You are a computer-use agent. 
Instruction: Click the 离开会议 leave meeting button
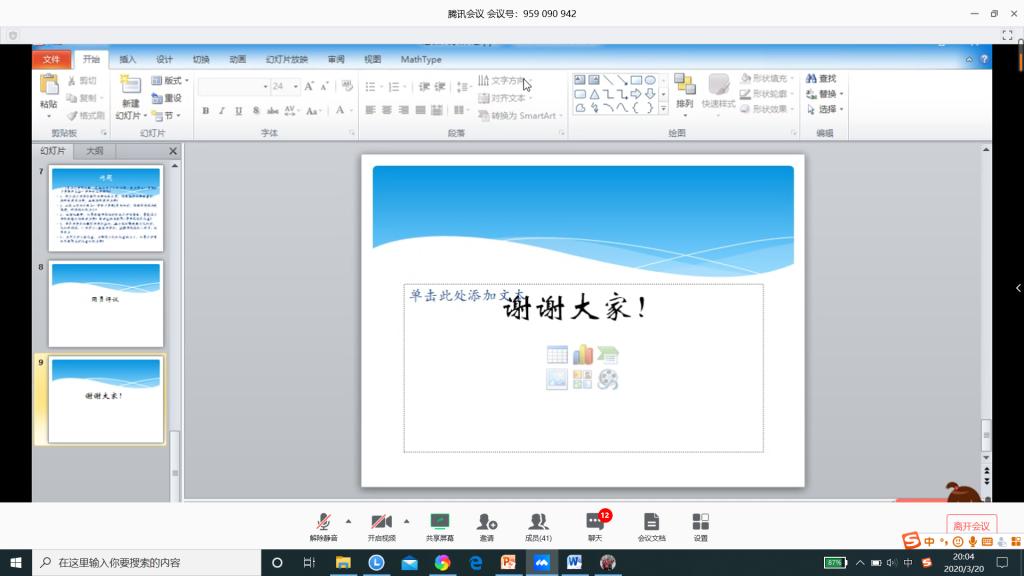tap(970, 526)
